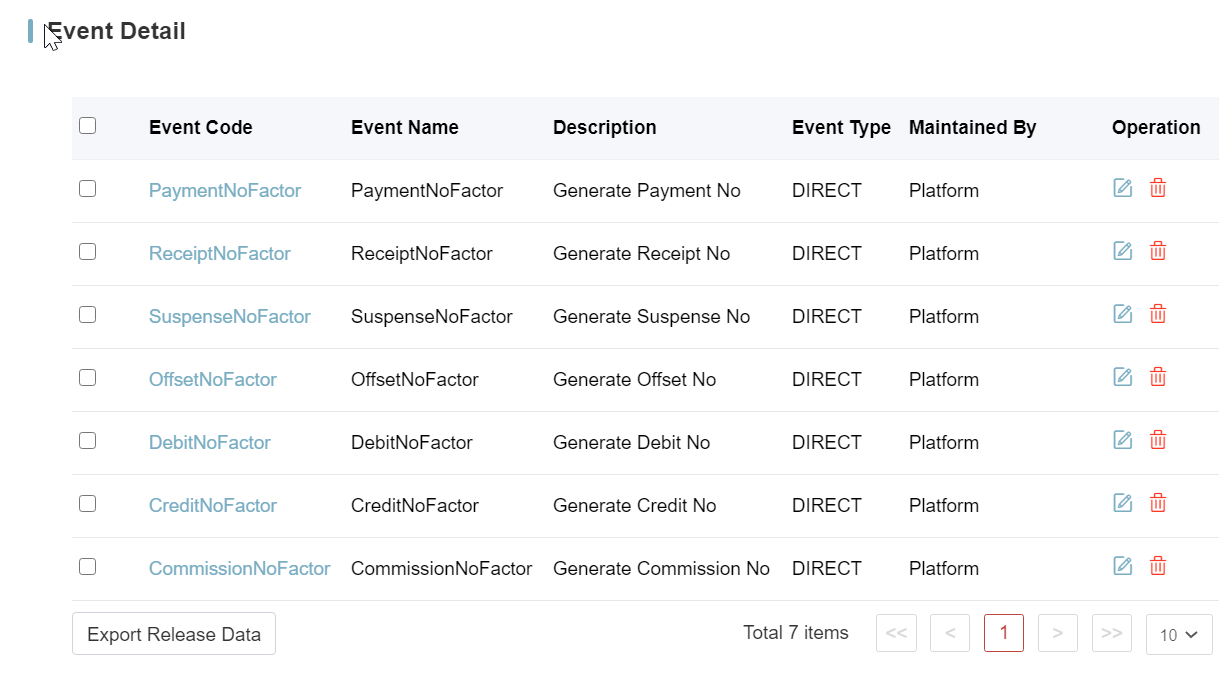Click edit icon for ReceiptNoFactor
This screenshot has width=1230, height=676.
[x=1123, y=251]
